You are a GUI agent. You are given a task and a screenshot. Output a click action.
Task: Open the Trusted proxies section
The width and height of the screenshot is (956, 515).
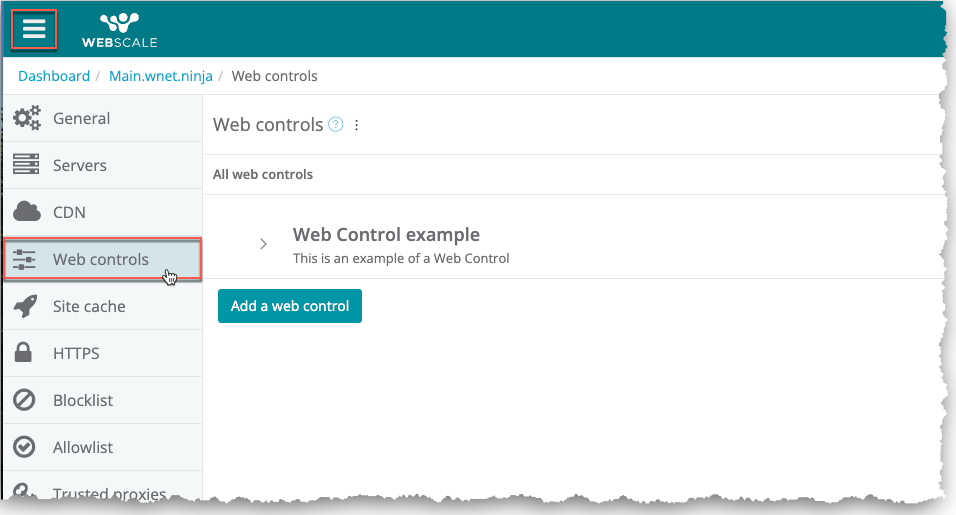110,492
